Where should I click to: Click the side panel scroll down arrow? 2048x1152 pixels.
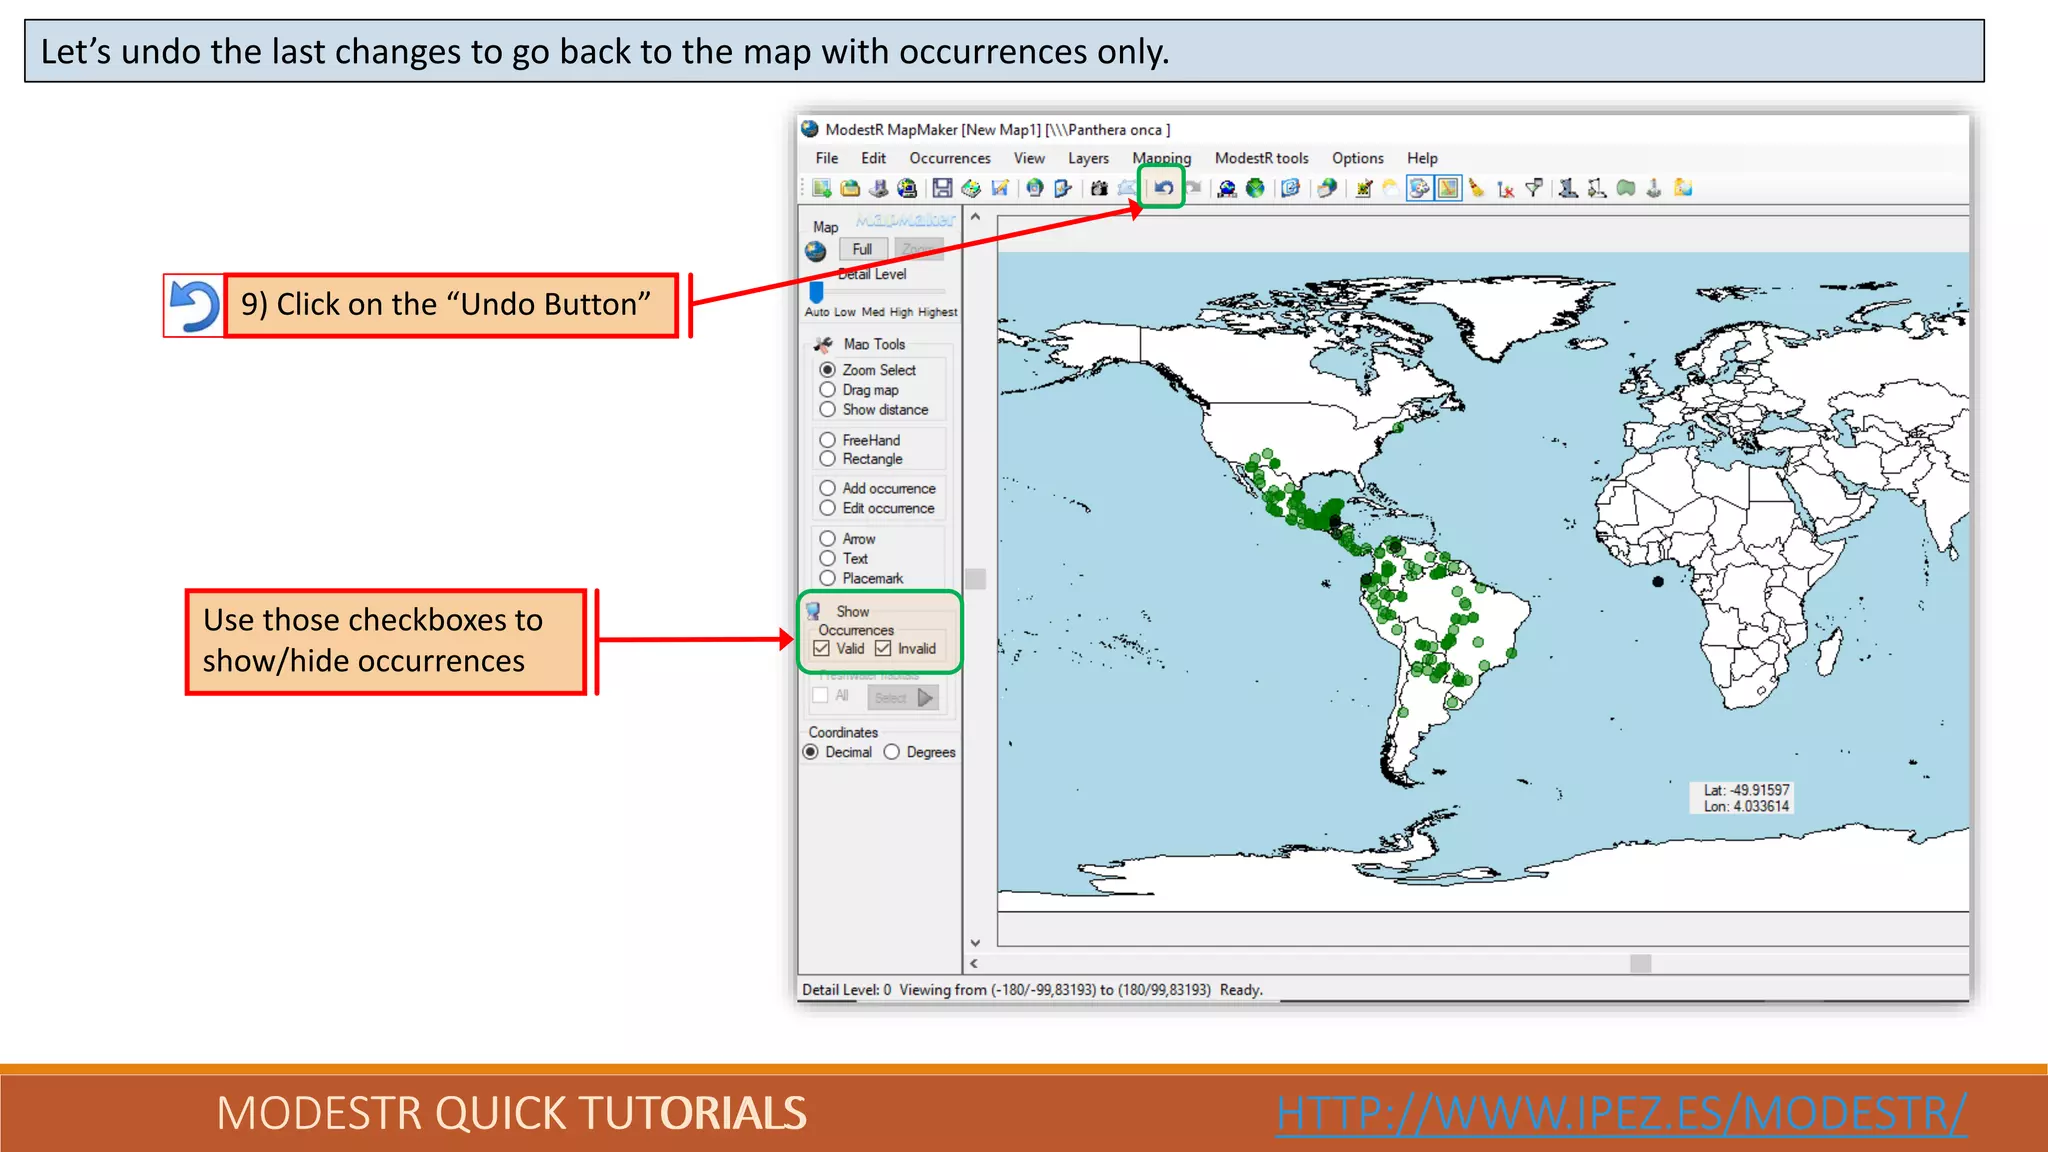point(976,943)
